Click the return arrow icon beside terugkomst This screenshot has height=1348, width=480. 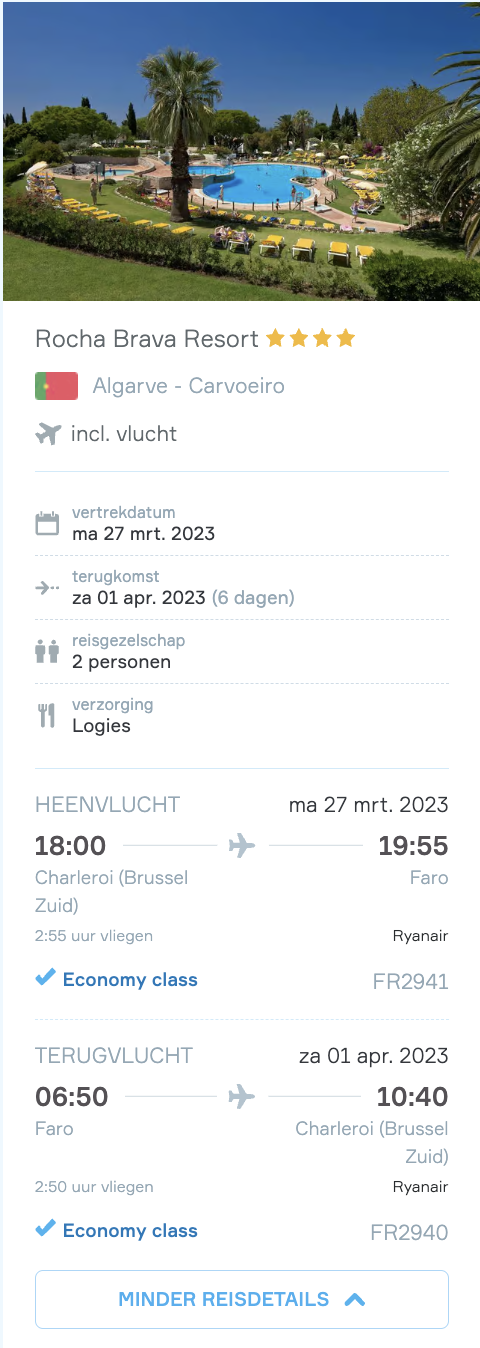click(47, 588)
